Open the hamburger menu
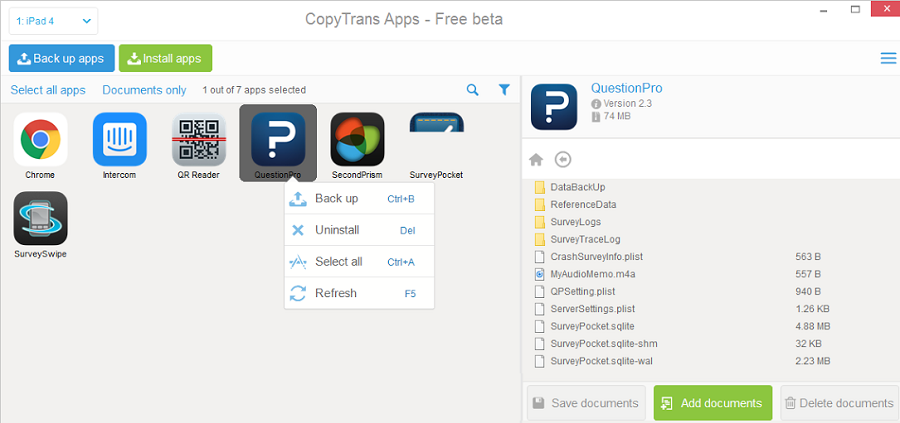This screenshot has width=900, height=423. pyautogui.click(x=888, y=58)
